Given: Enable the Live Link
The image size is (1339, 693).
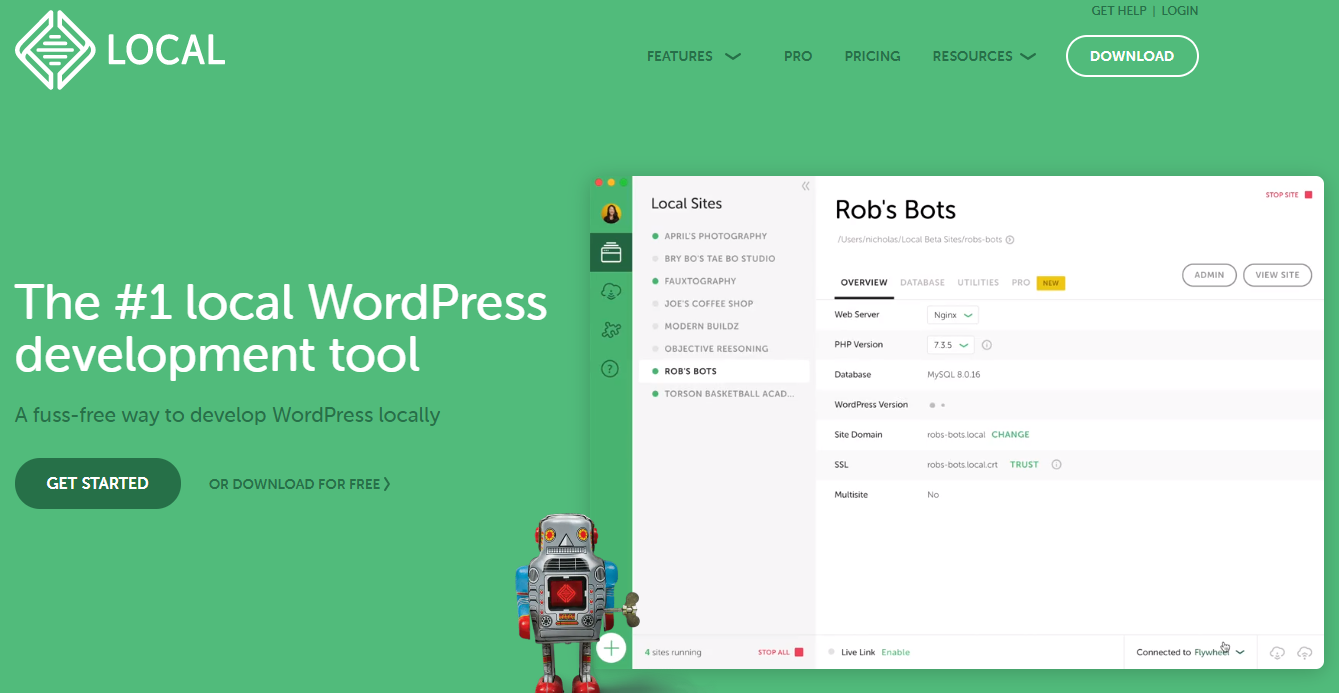Looking at the screenshot, I should pyautogui.click(x=895, y=652).
